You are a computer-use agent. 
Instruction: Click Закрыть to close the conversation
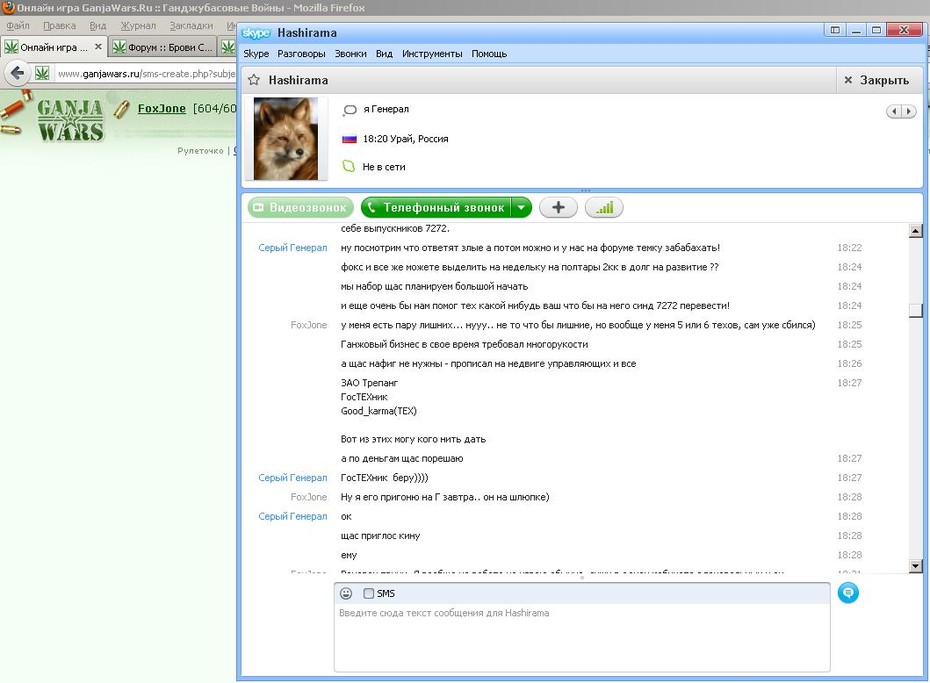pyautogui.click(x=877, y=80)
